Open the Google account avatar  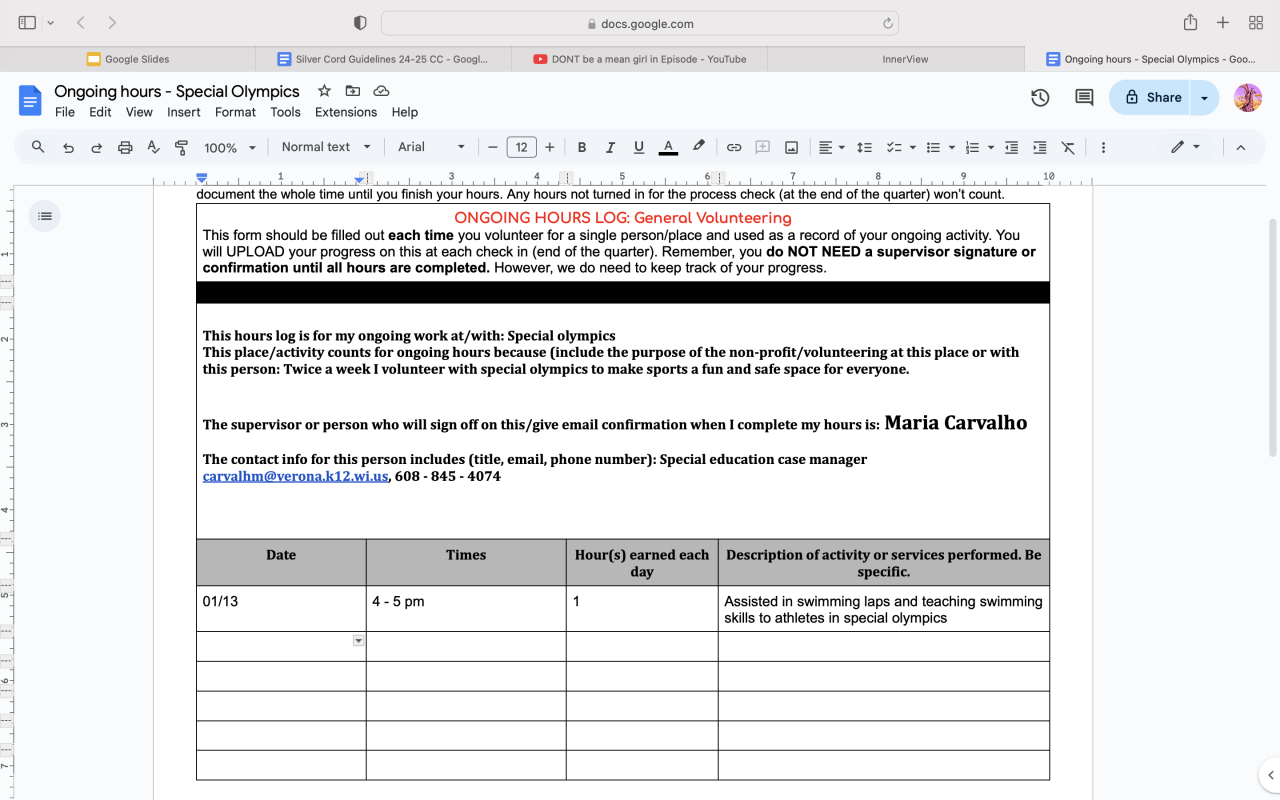(1248, 97)
